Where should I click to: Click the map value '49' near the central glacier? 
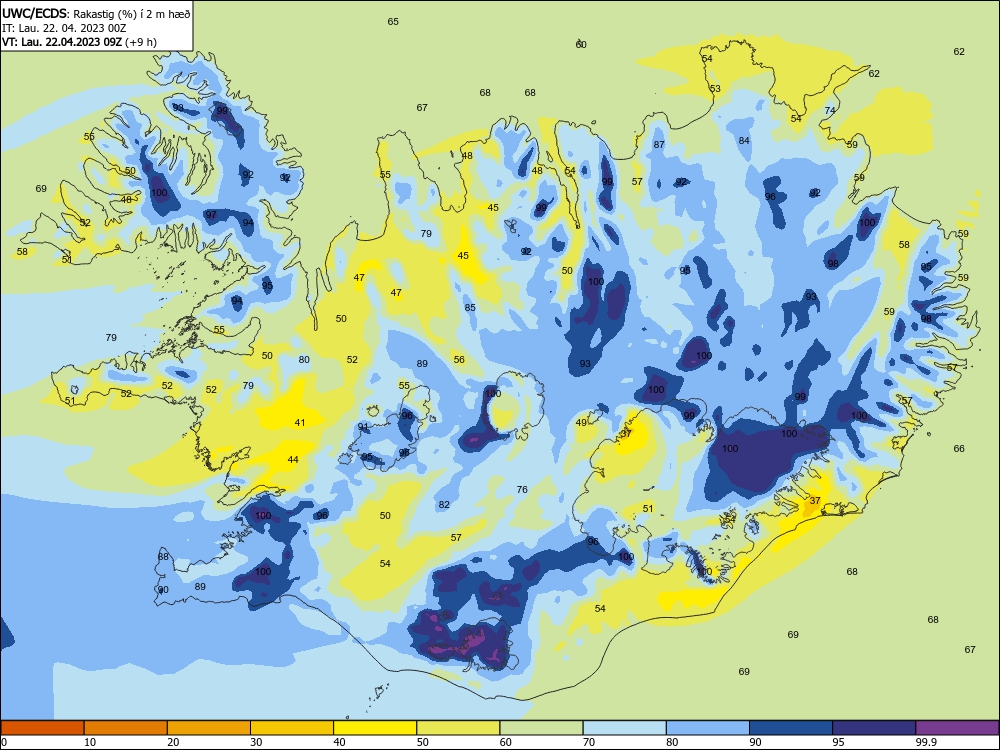pyautogui.click(x=581, y=423)
